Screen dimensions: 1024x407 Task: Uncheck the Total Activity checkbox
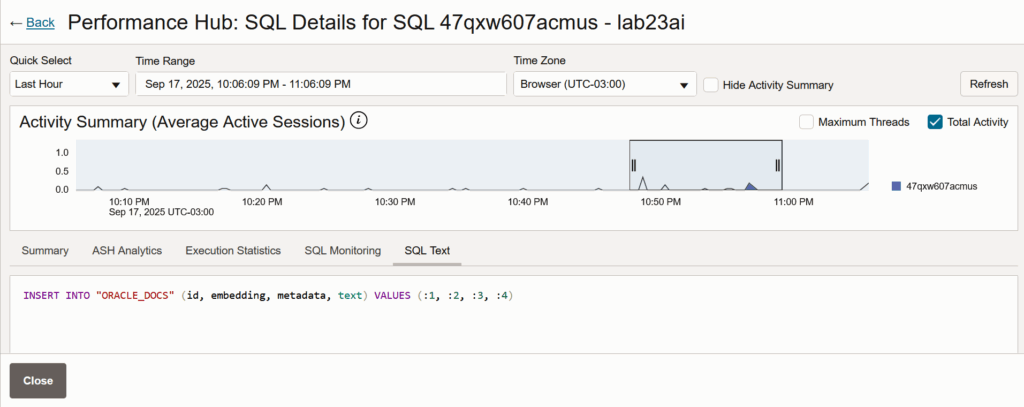pyautogui.click(x=935, y=122)
